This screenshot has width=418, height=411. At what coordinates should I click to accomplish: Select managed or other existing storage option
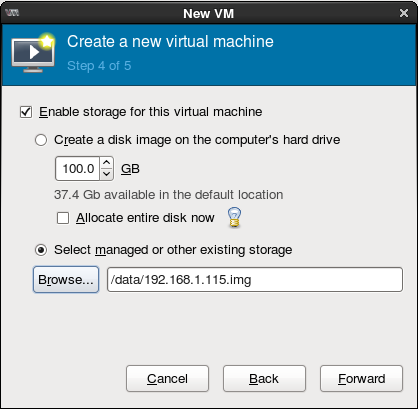(41, 250)
